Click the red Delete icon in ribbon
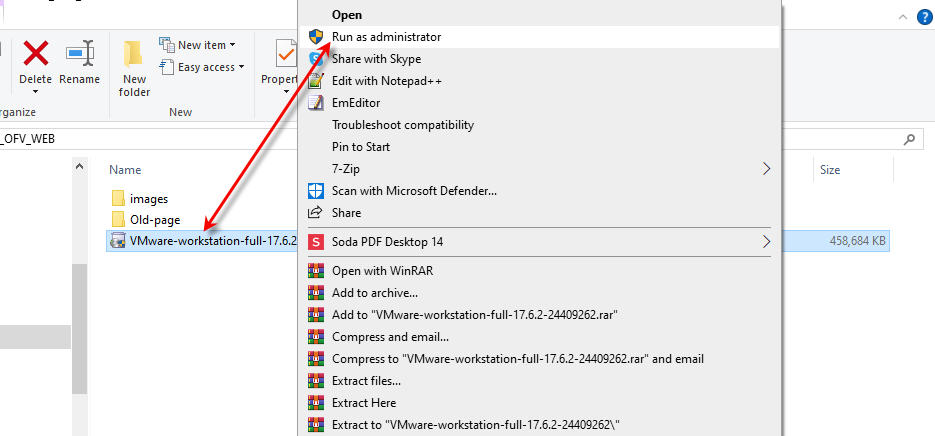This screenshot has height=436, width=935. click(x=36, y=53)
